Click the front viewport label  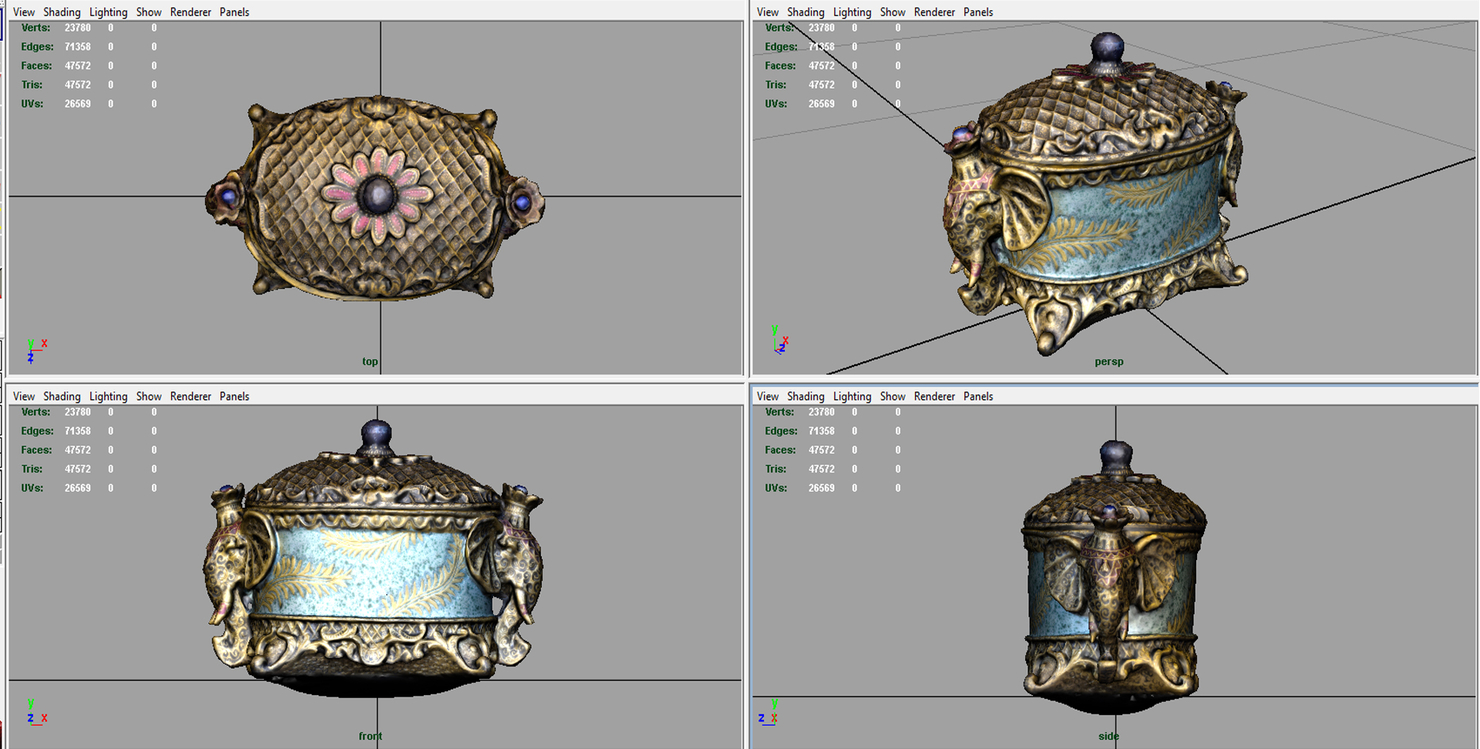click(x=370, y=735)
